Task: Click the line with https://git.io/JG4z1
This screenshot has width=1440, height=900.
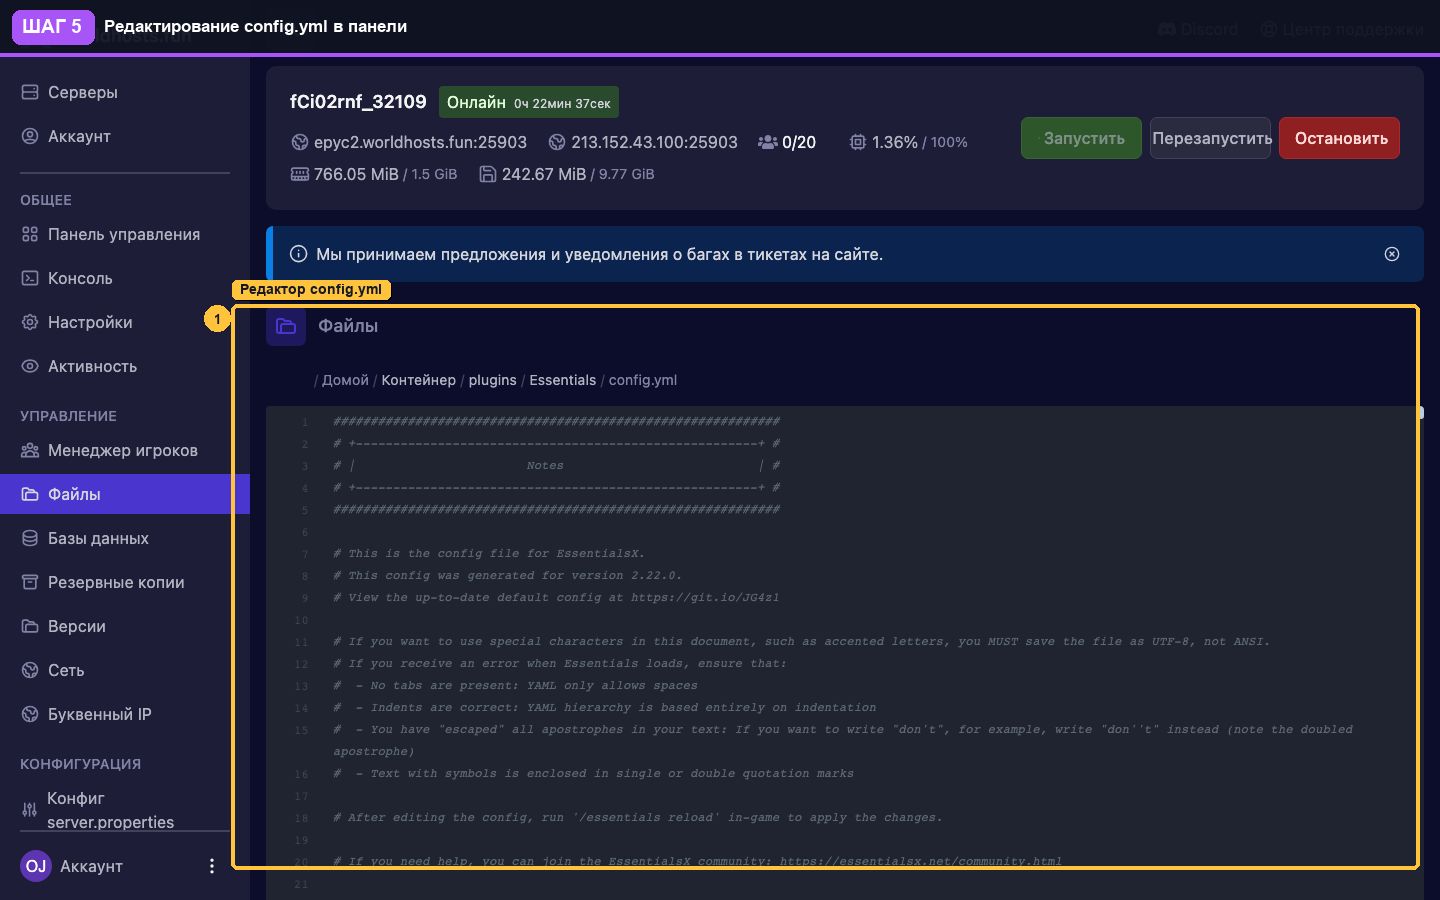Action: tap(556, 598)
